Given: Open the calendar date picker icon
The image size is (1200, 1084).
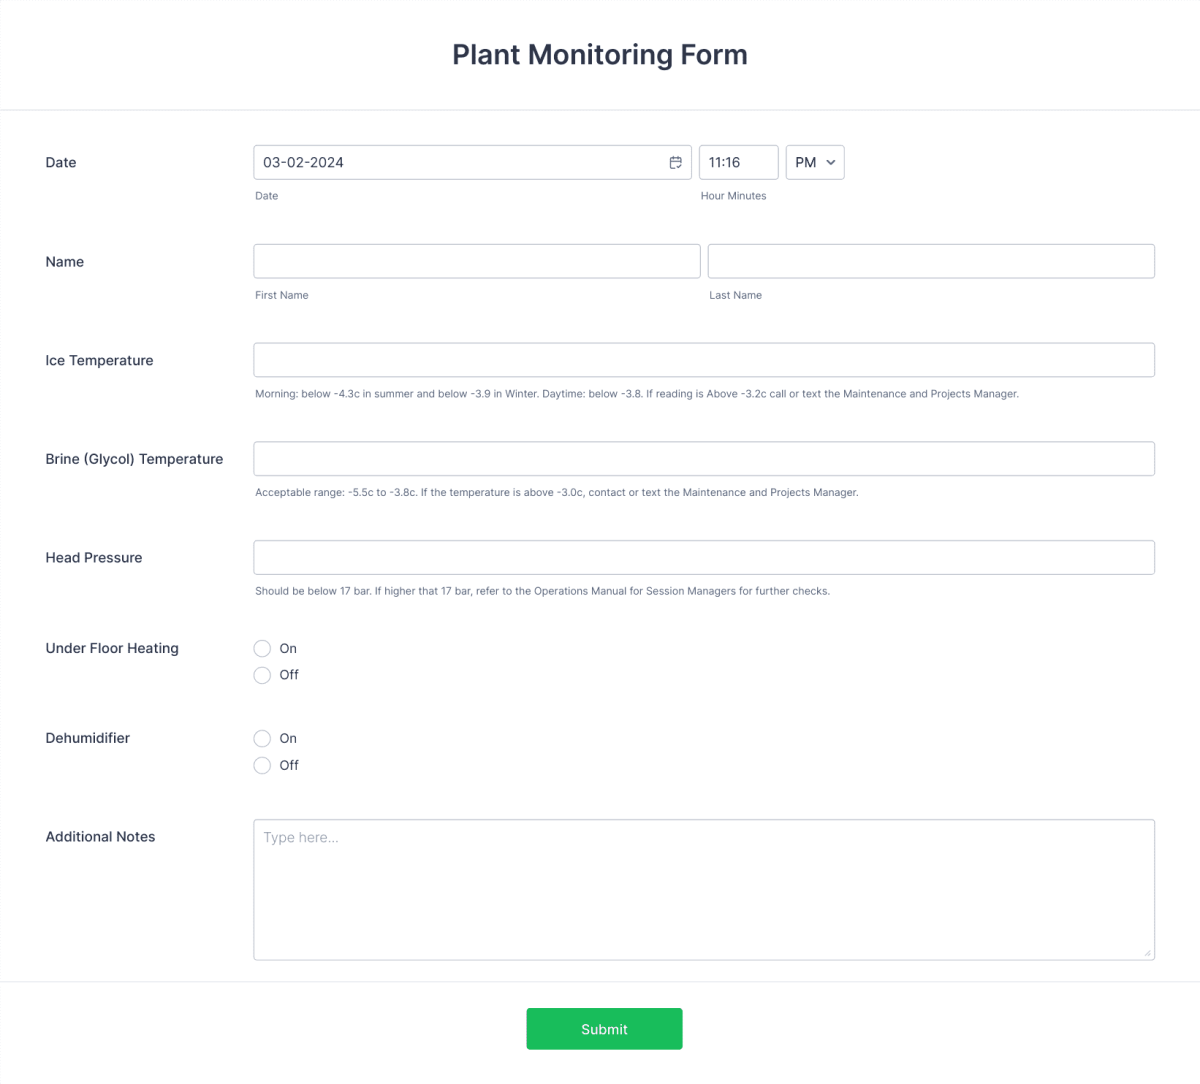Looking at the screenshot, I should (x=676, y=162).
